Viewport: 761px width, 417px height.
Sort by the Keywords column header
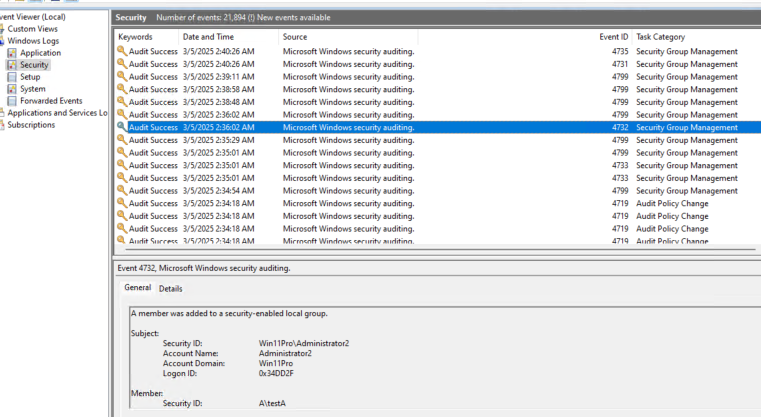point(147,37)
